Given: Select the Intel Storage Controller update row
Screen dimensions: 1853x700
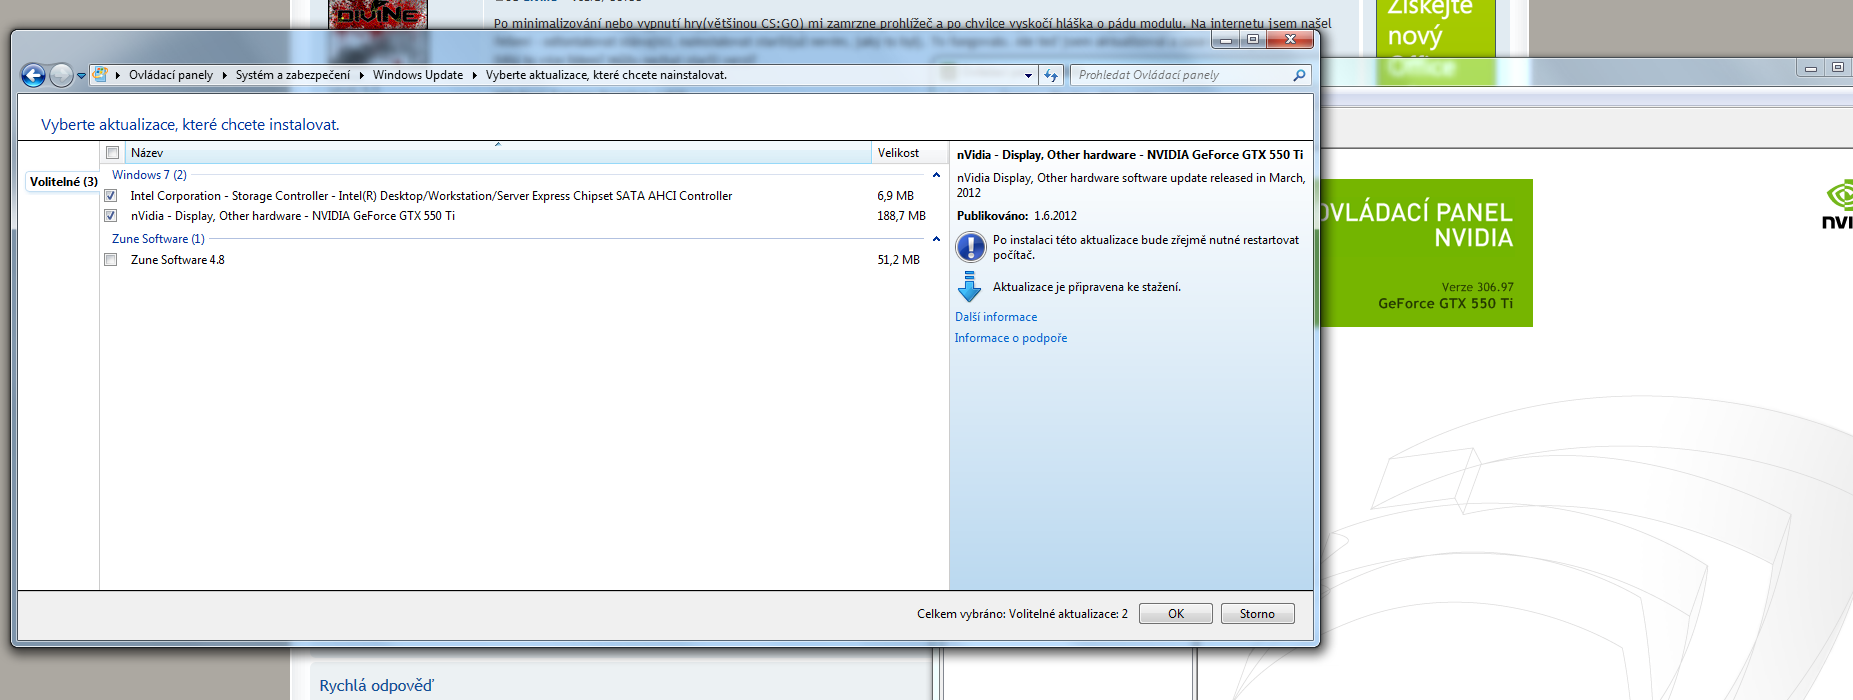Looking at the screenshot, I should pos(524,196).
